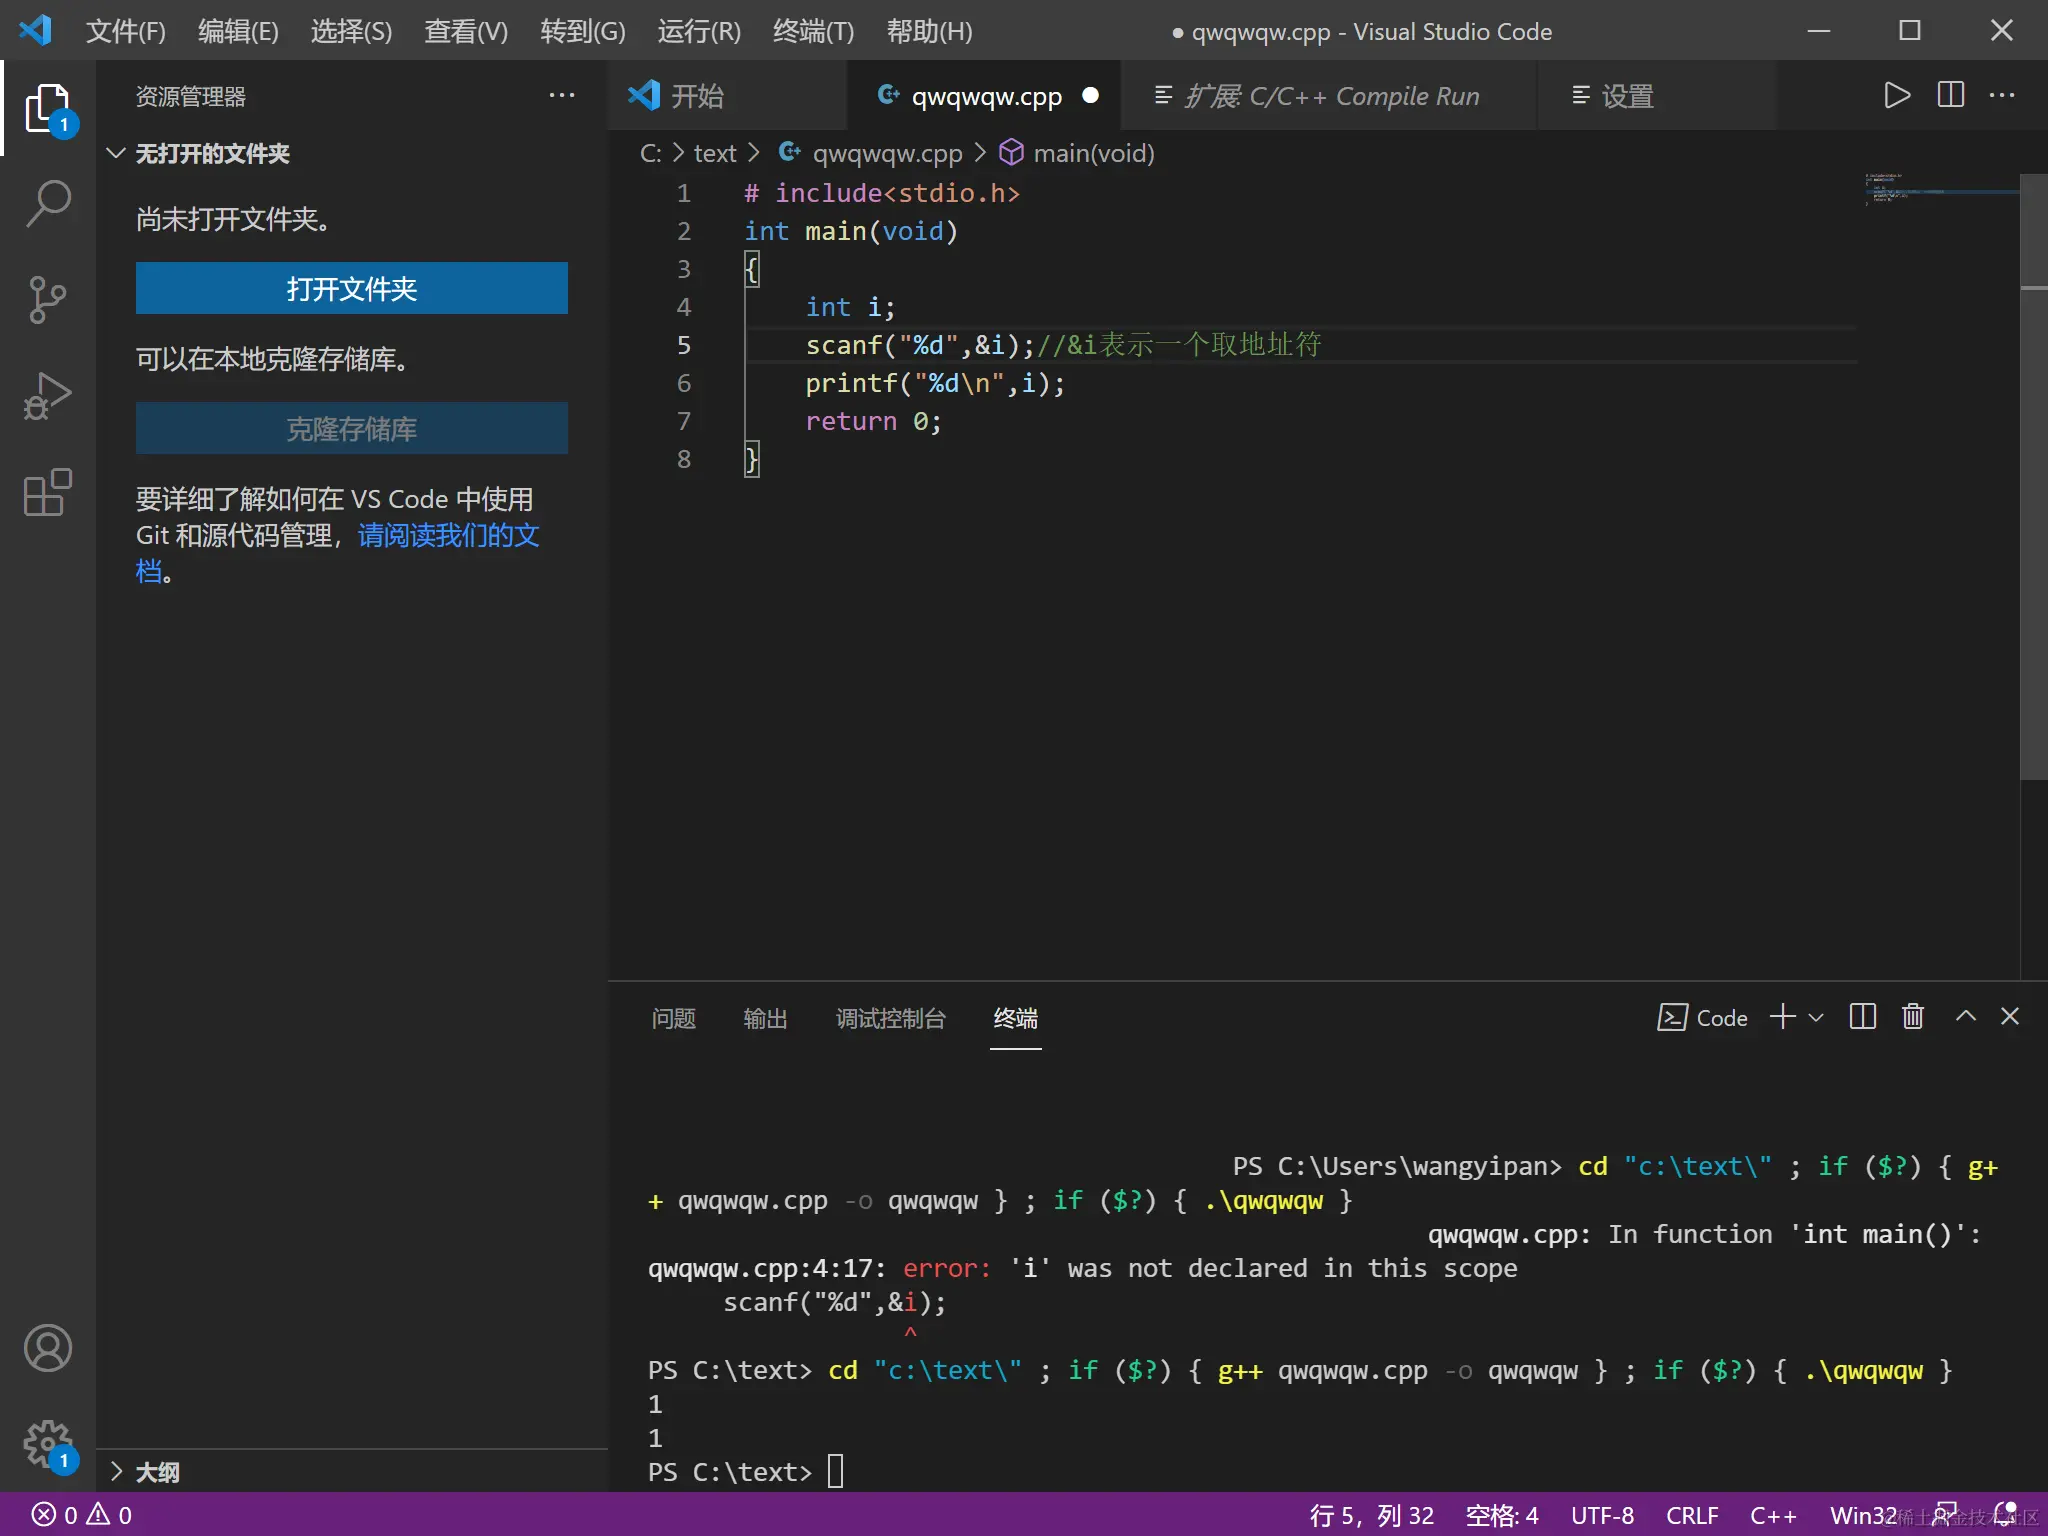Toggle the Explorer view icon
Screen dimensions: 2048x1536
pos(47,108)
